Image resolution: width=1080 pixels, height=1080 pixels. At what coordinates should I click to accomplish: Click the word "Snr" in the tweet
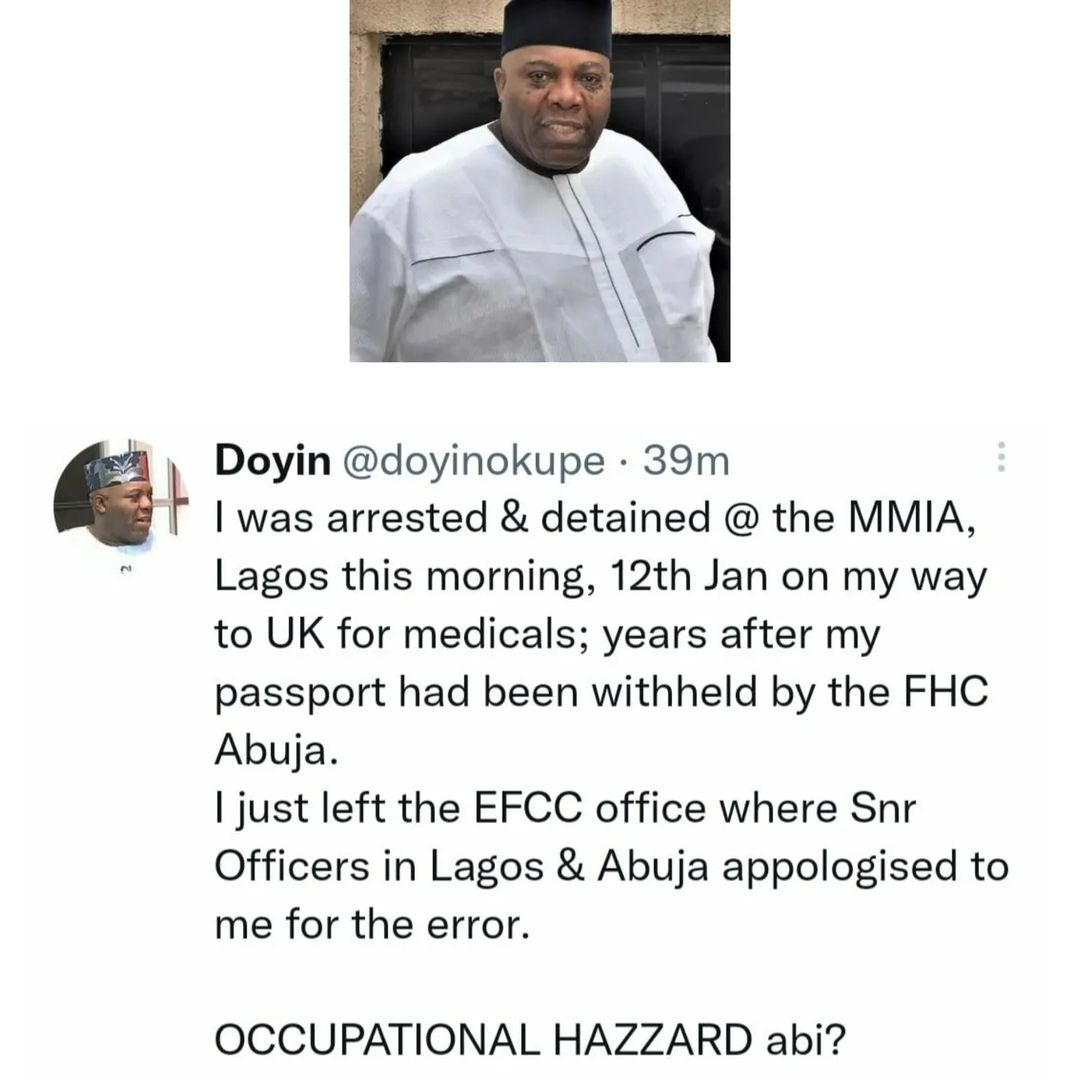[x=881, y=808]
